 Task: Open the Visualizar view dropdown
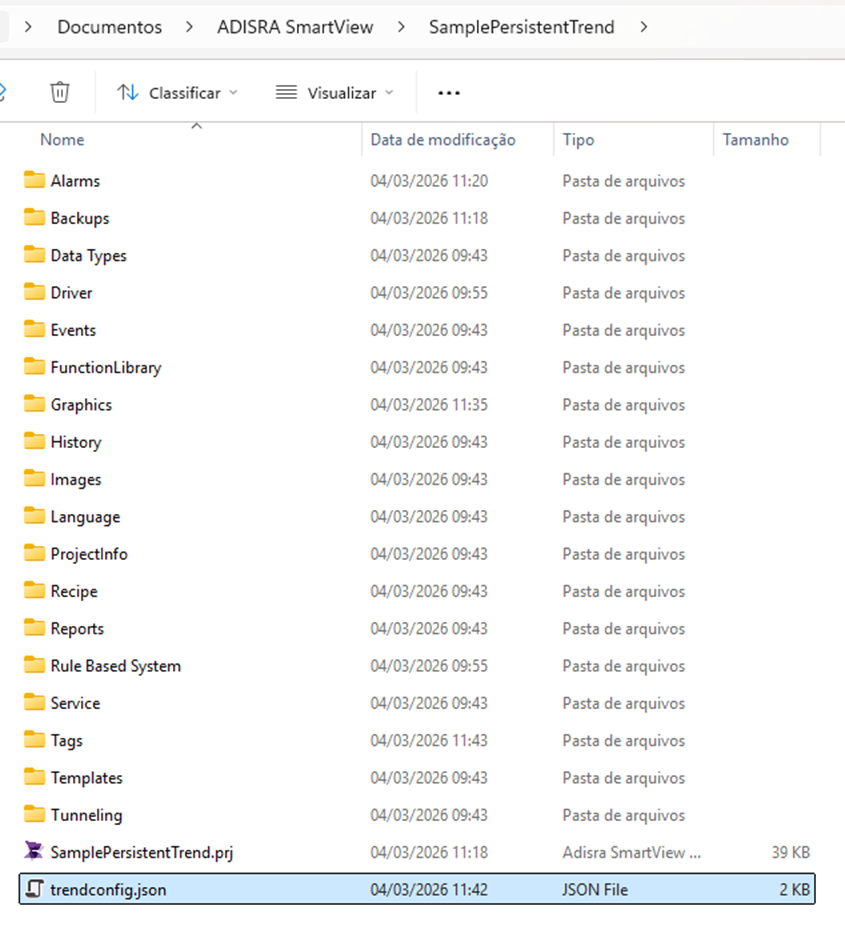(335, 93)
